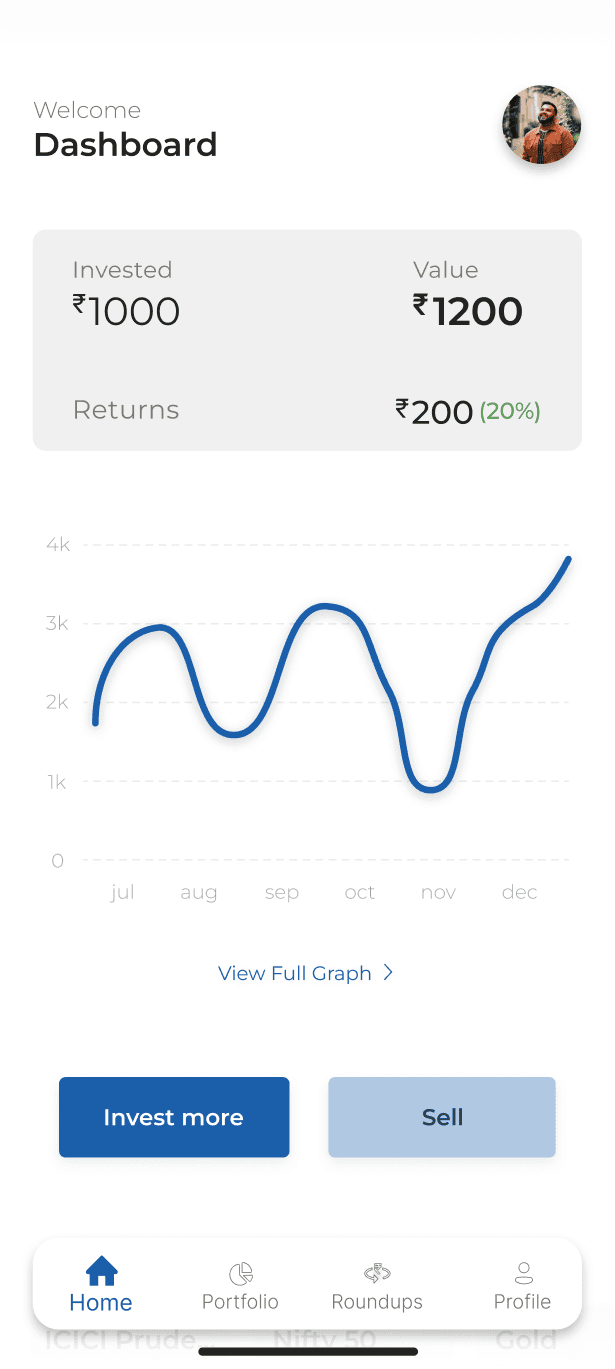Tap the blue graph line peak near dec
The height and width of the screenshot is (1369, 615).
click(568, 560)
